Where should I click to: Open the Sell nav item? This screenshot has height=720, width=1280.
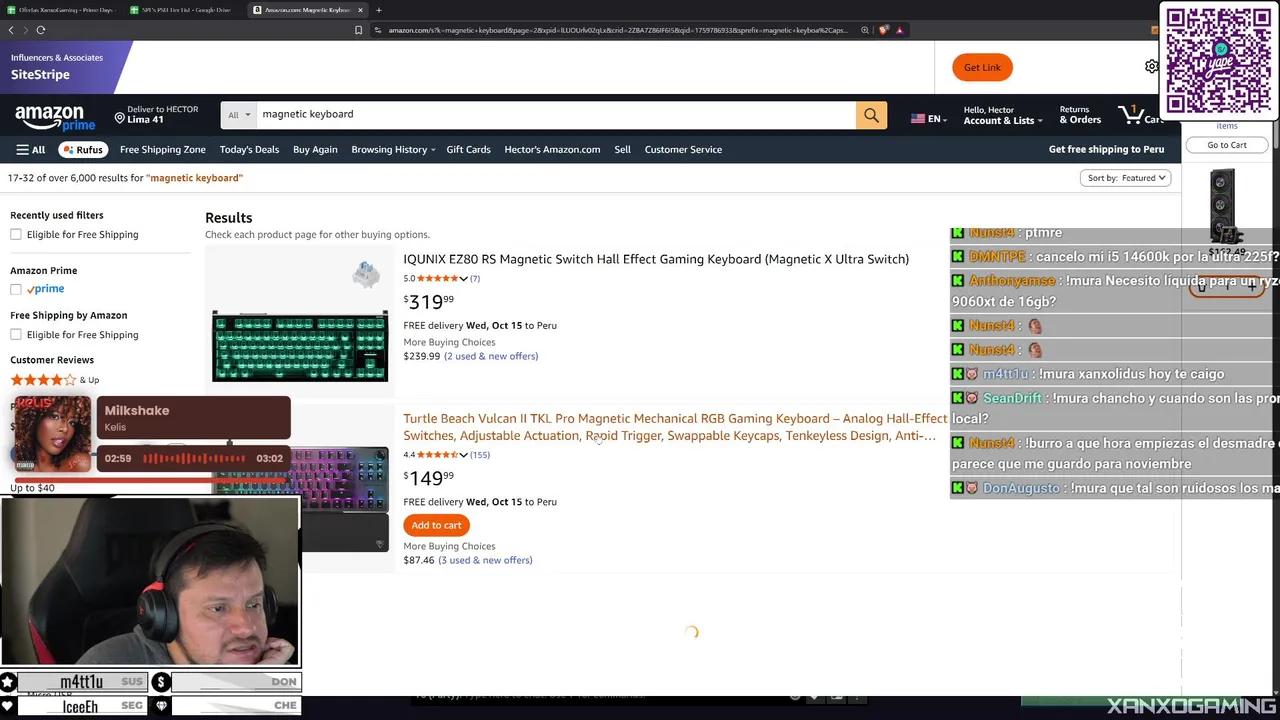pos(622,150)
